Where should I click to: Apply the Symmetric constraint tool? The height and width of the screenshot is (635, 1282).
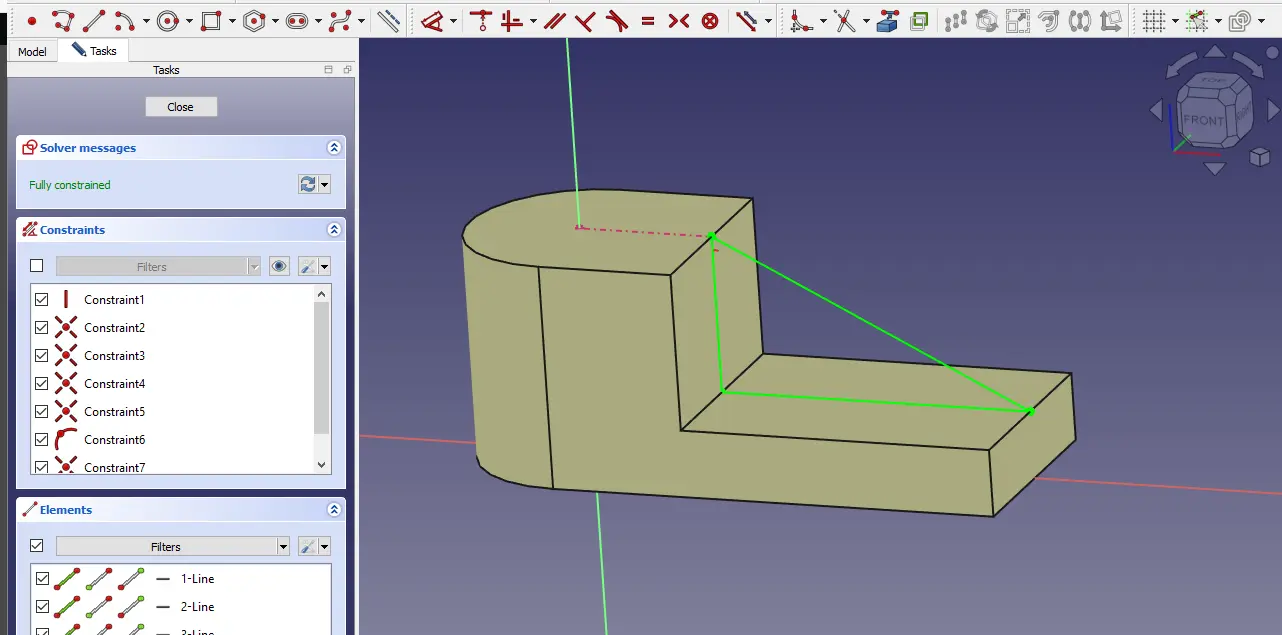pos(679,20)
